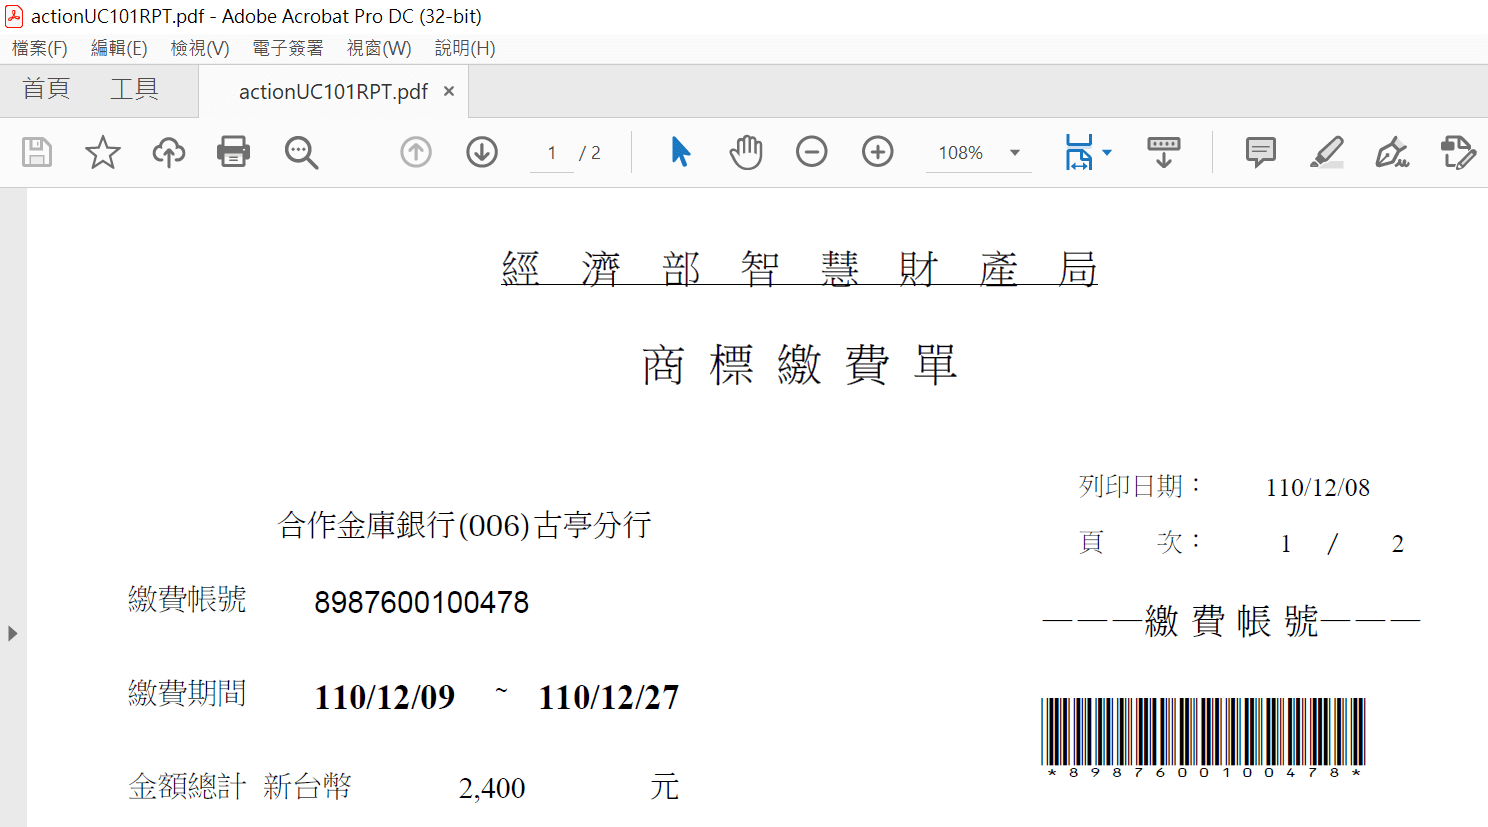Click the total amount 2,400
1488x827 pixels.
492,788
